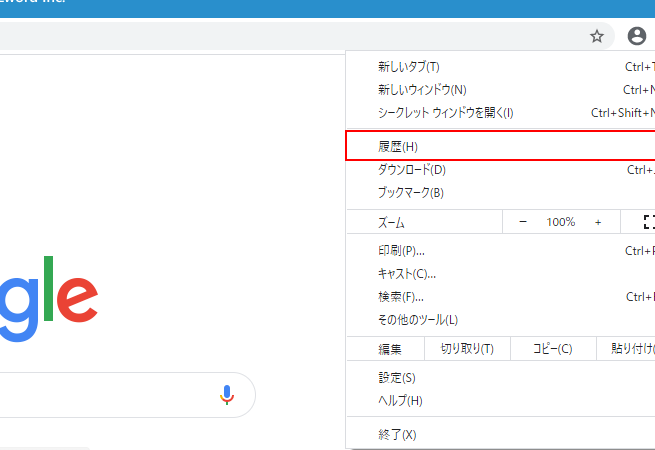Choose 印刷(P)... from the menu
655x450 pixels.
pos(401,251)
